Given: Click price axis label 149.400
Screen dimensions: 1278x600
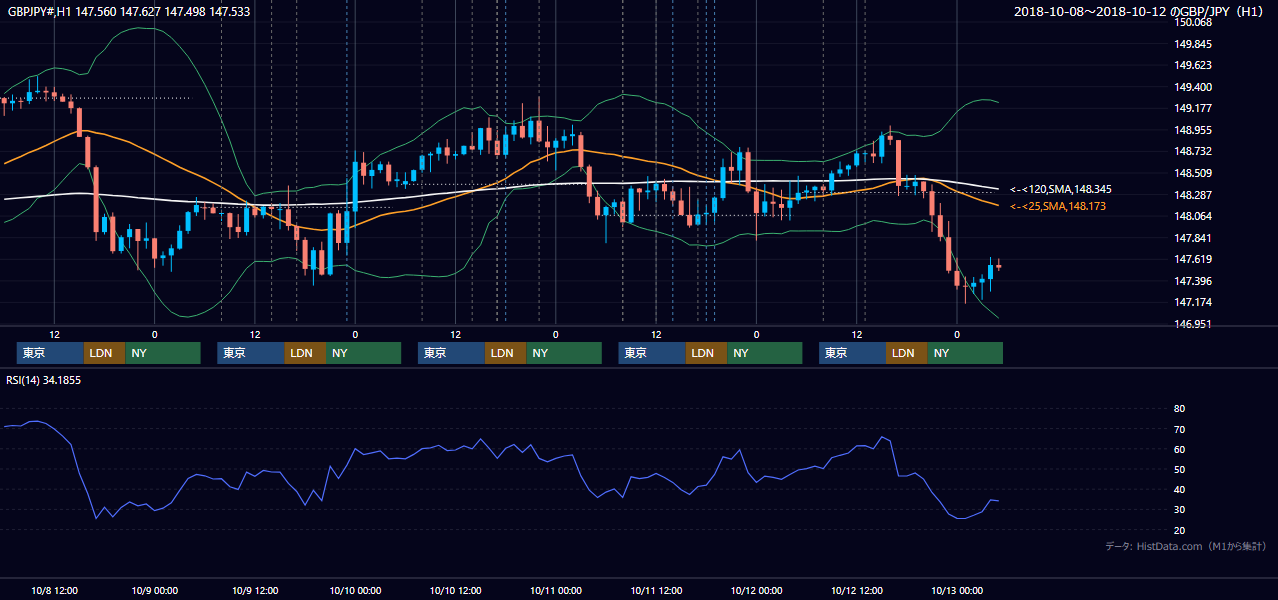Looking at the screenshot, I should 1192,87.
